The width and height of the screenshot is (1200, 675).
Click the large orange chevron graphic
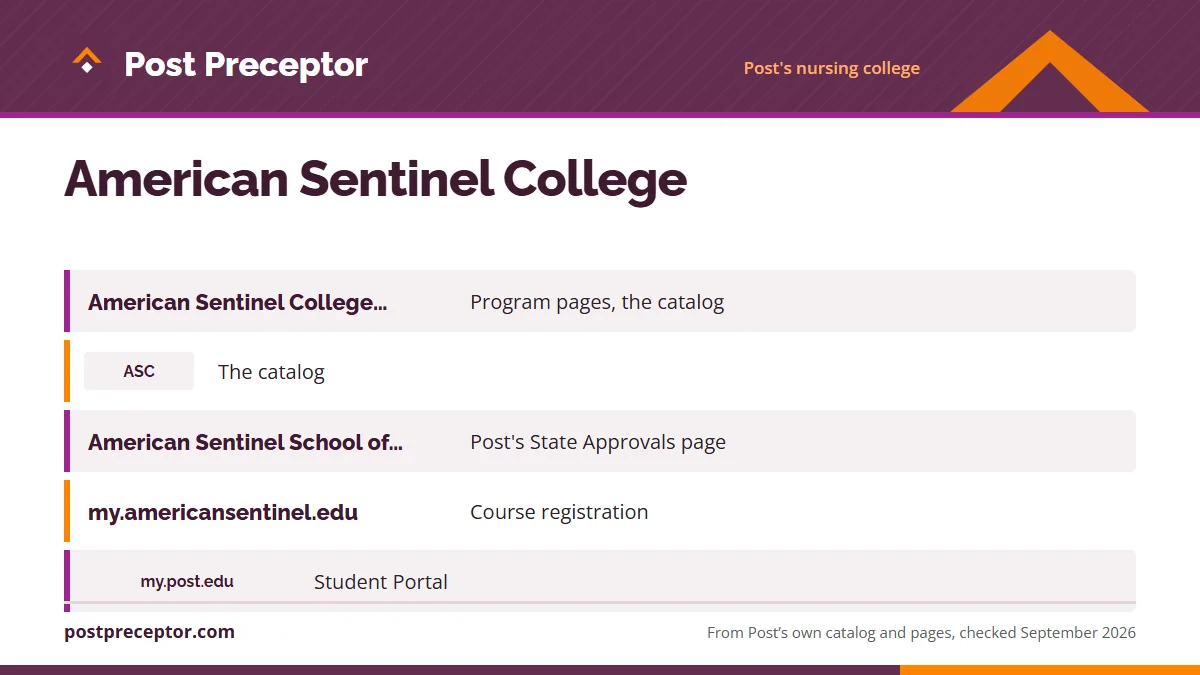click(x=1049, y=72)
